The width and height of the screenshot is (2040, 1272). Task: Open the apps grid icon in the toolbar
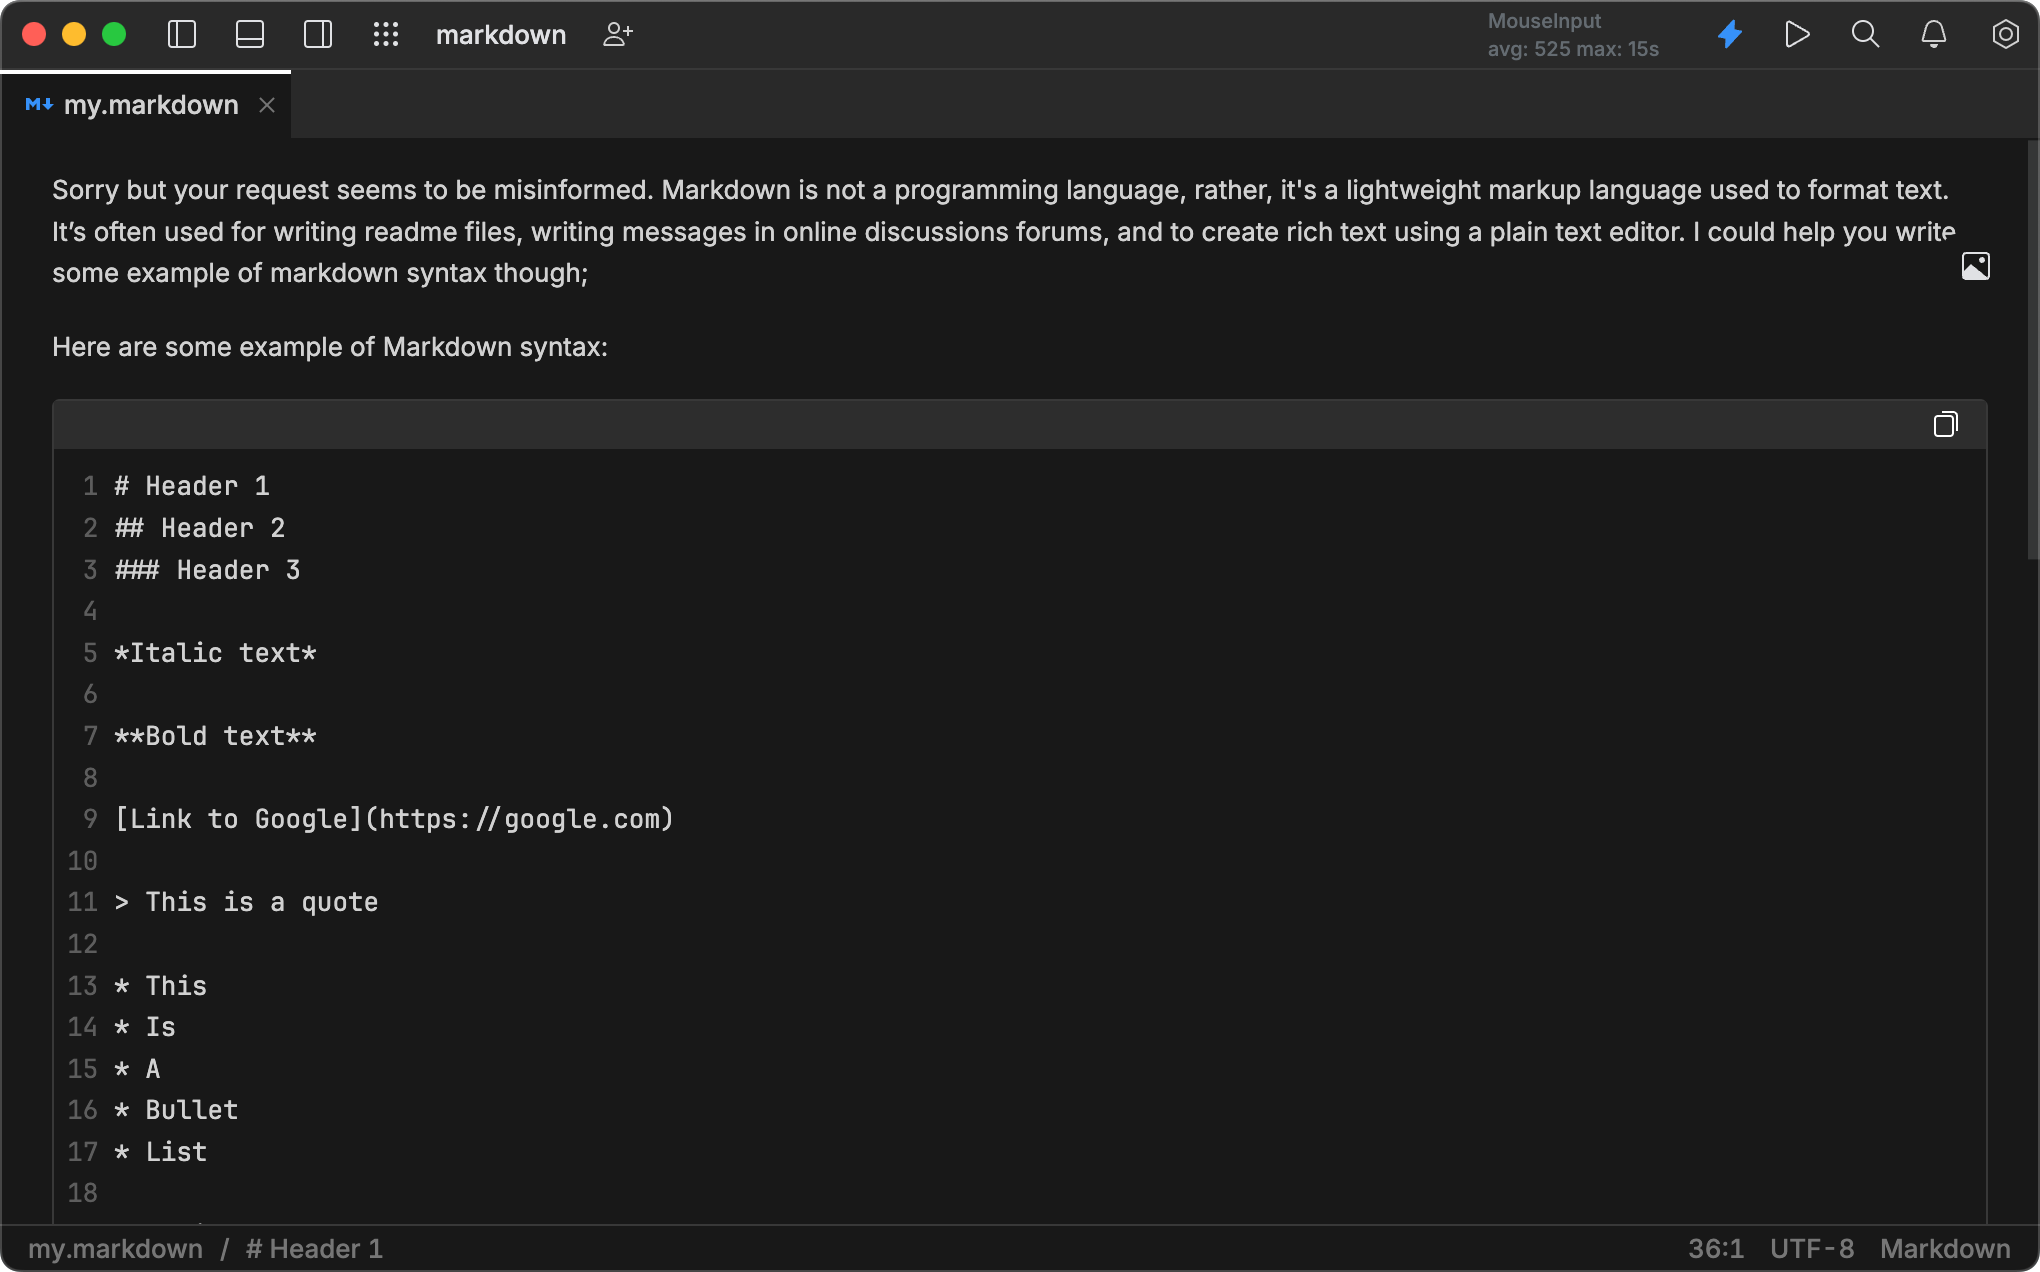pyautogui.click(x=386, y=34)
